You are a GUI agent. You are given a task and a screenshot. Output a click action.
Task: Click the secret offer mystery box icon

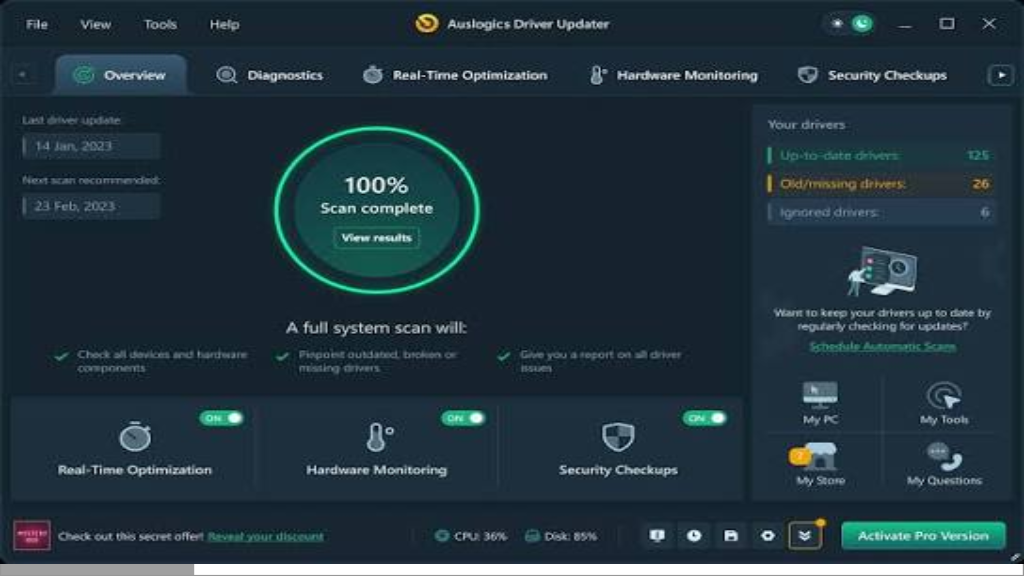pyautogui.click(x=31, y=536)
